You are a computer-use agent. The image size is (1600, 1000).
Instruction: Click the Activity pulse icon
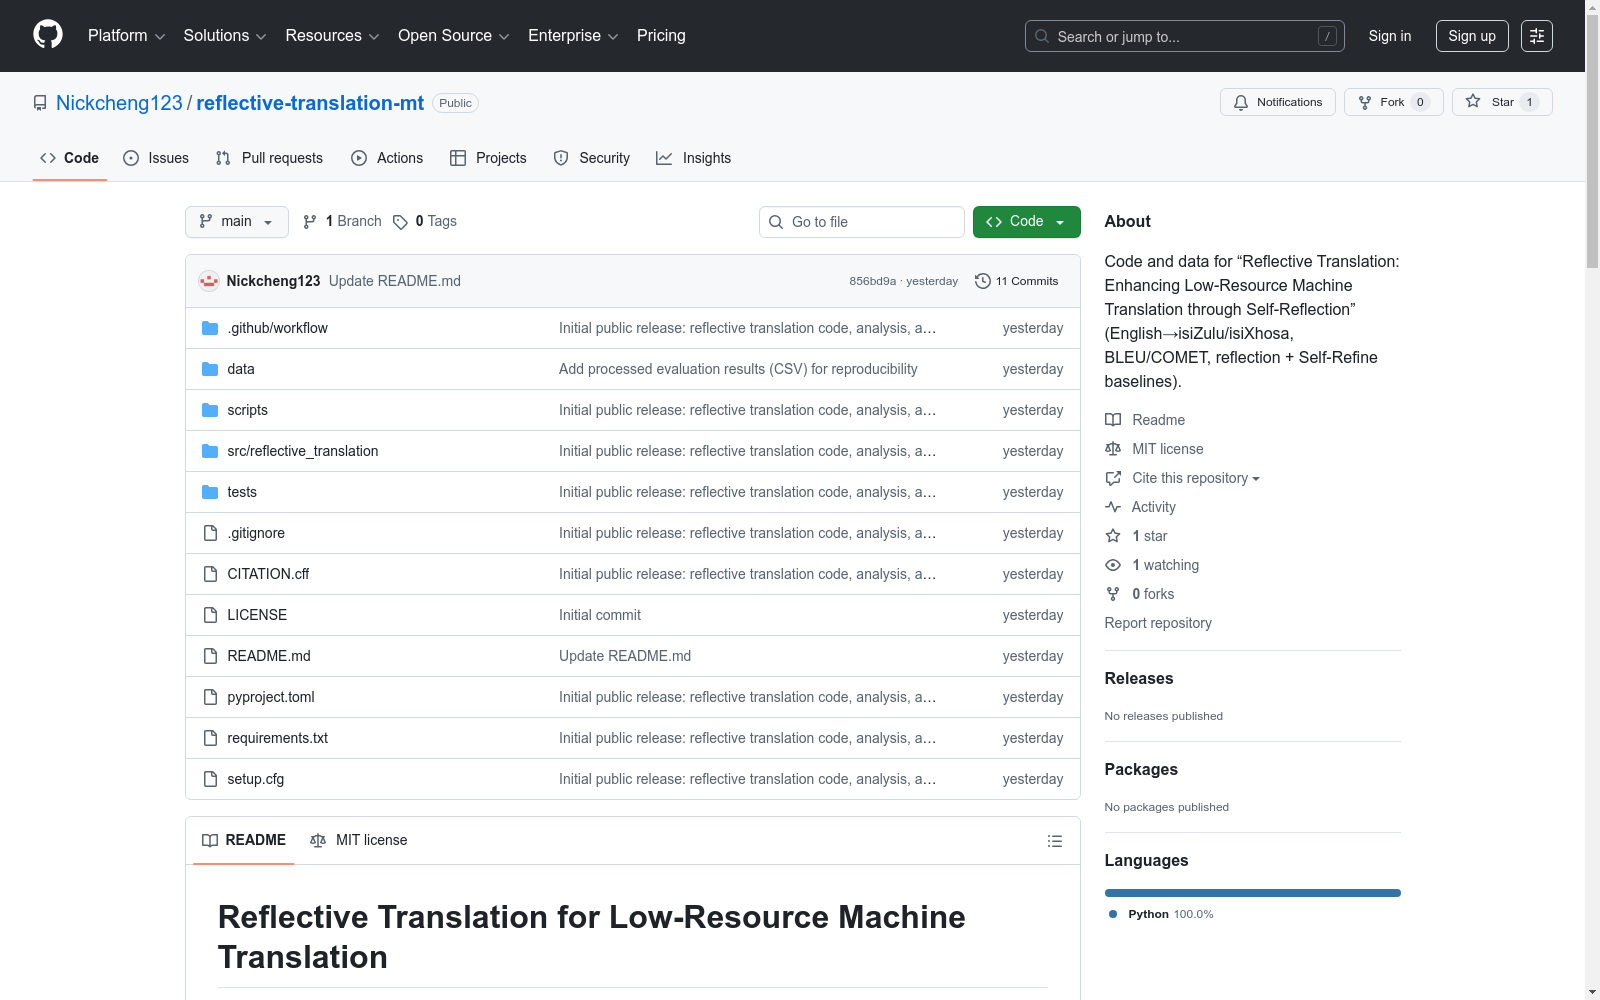click(x=1113, y=507)
